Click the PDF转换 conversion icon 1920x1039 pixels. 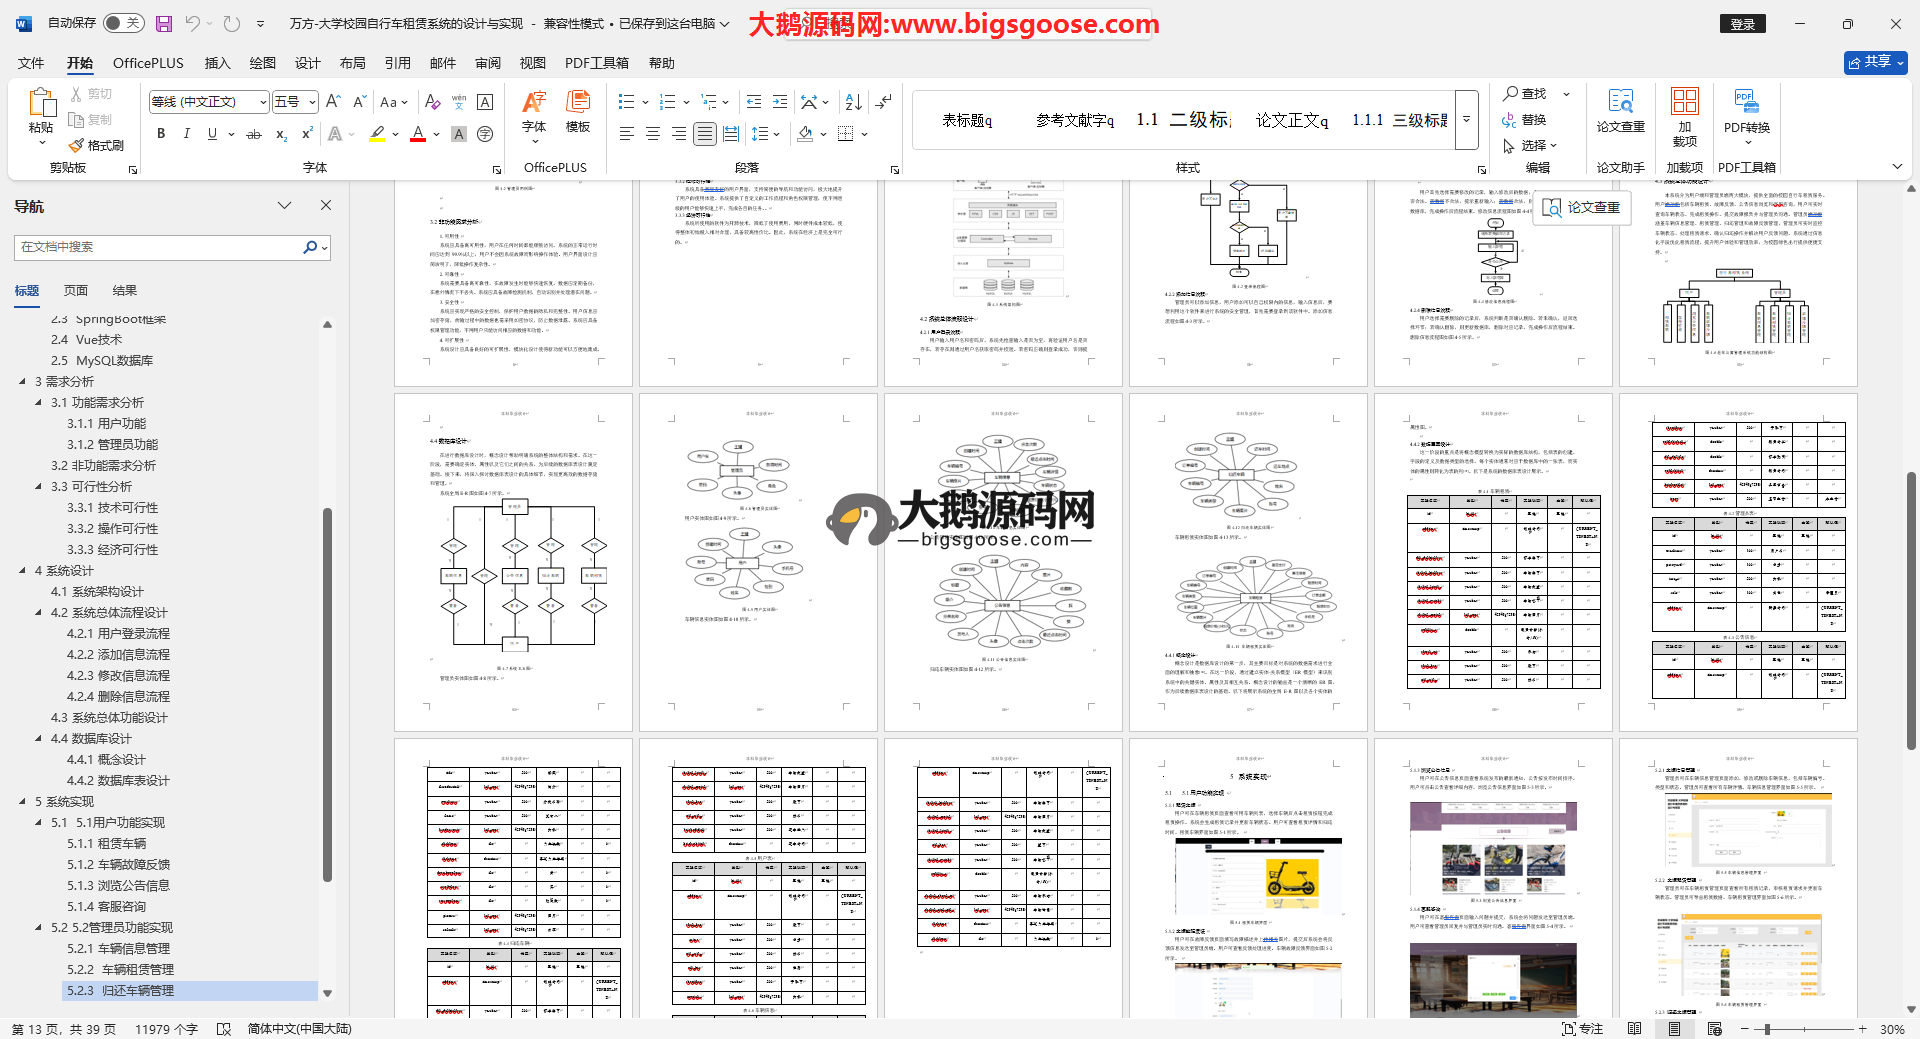pyautogui.click(x=1746, y=111)
